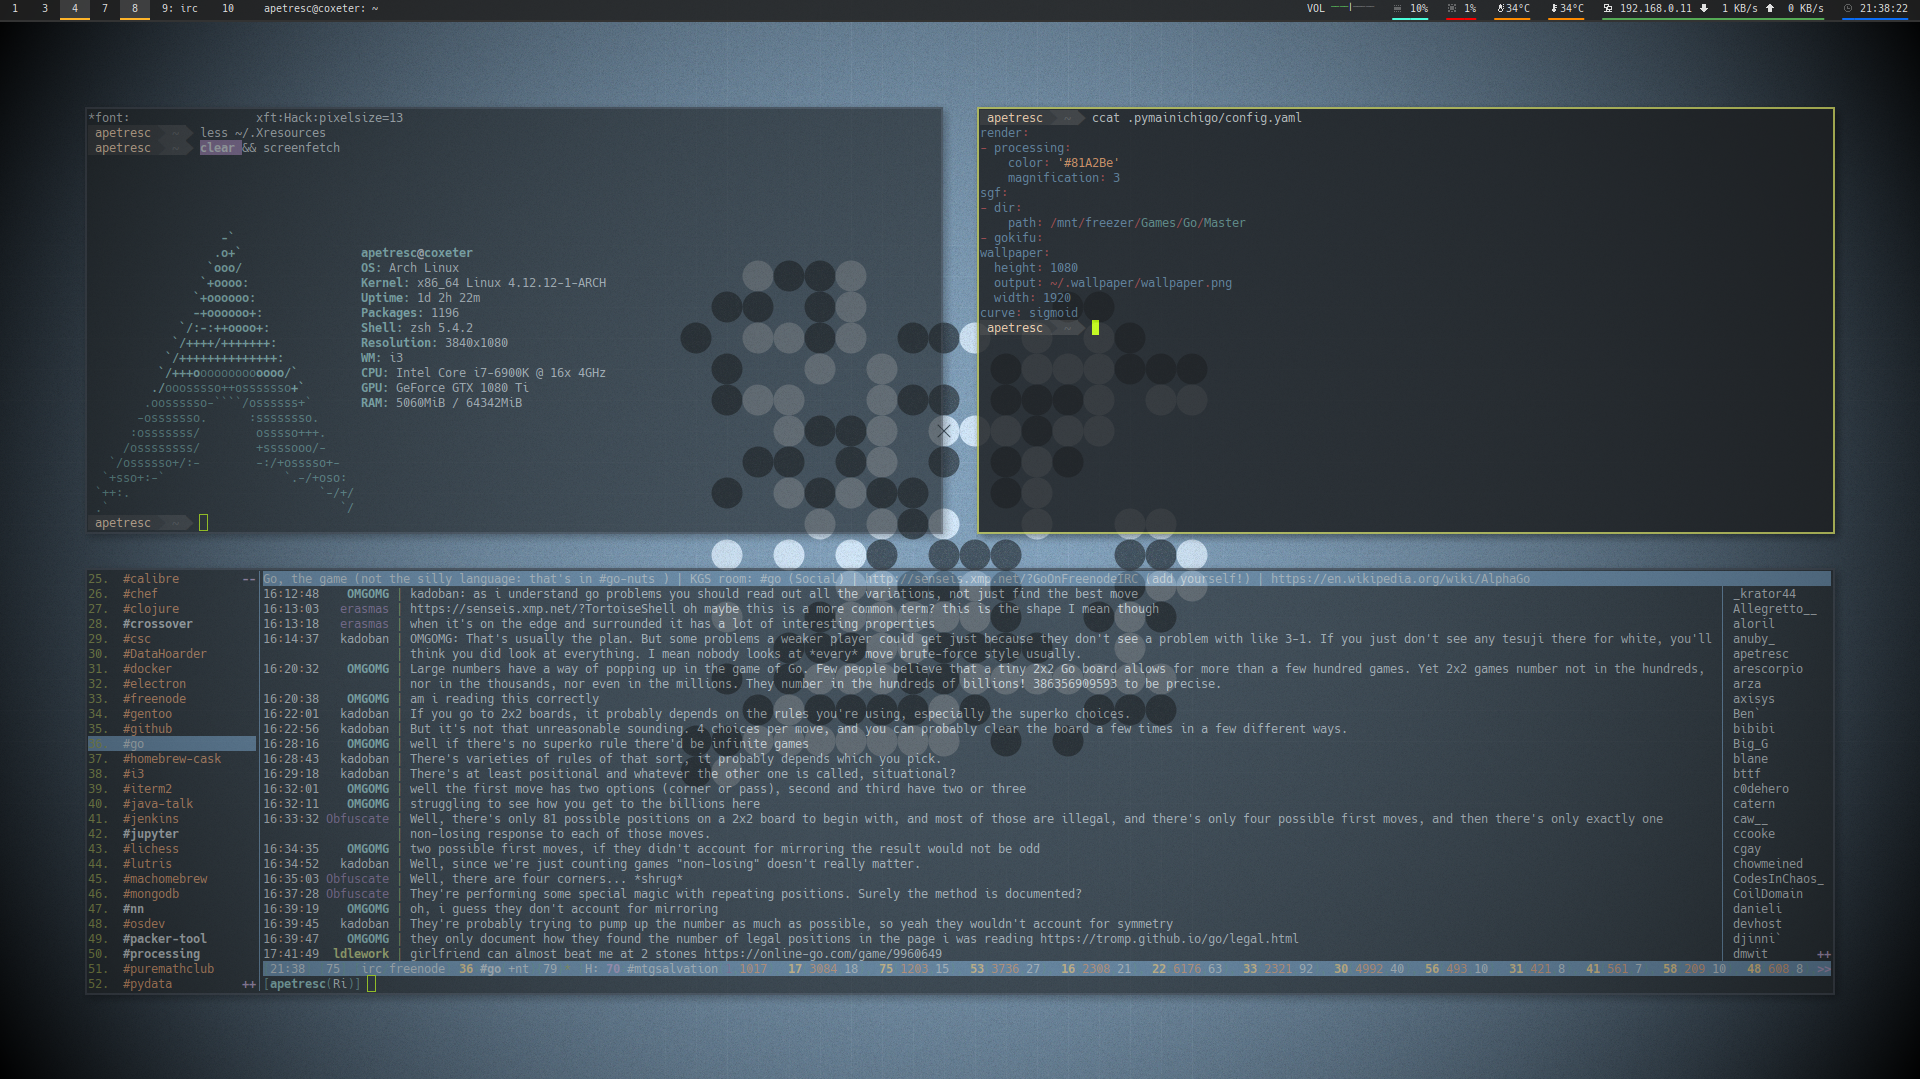Image resolution: width=1920 pixels, height=1079 pixels.
Task: Click the wallpaper.png output path
Action: coord(1140,283)
